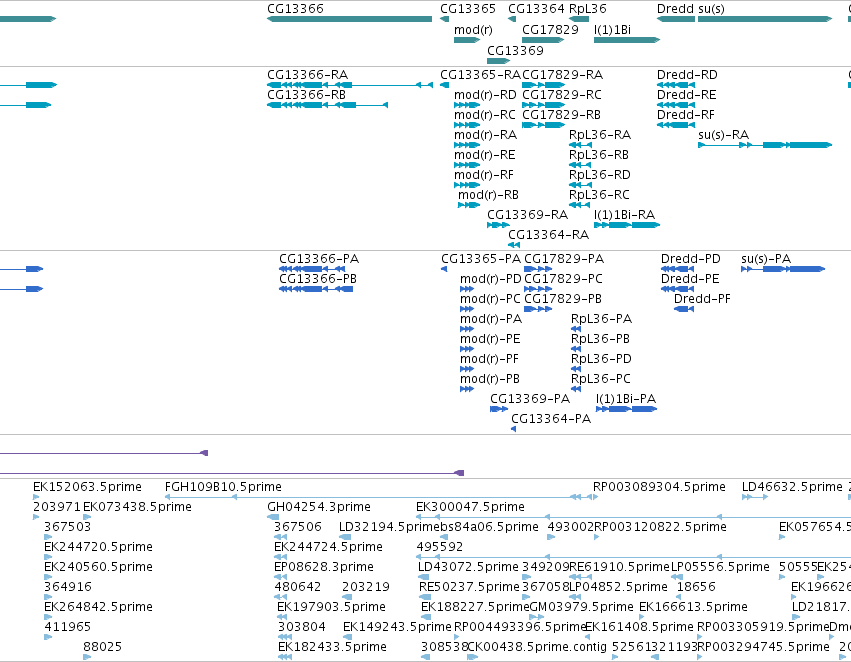Screen dimensions: 851x662
Task: Select the GM03979.5prime EST label
Action: point(581,607)
